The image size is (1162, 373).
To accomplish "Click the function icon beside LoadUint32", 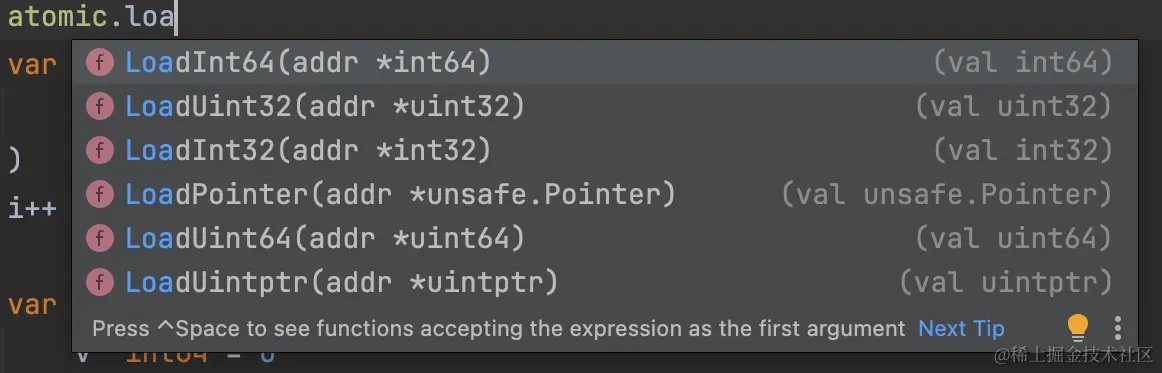I will click(100, 107).
